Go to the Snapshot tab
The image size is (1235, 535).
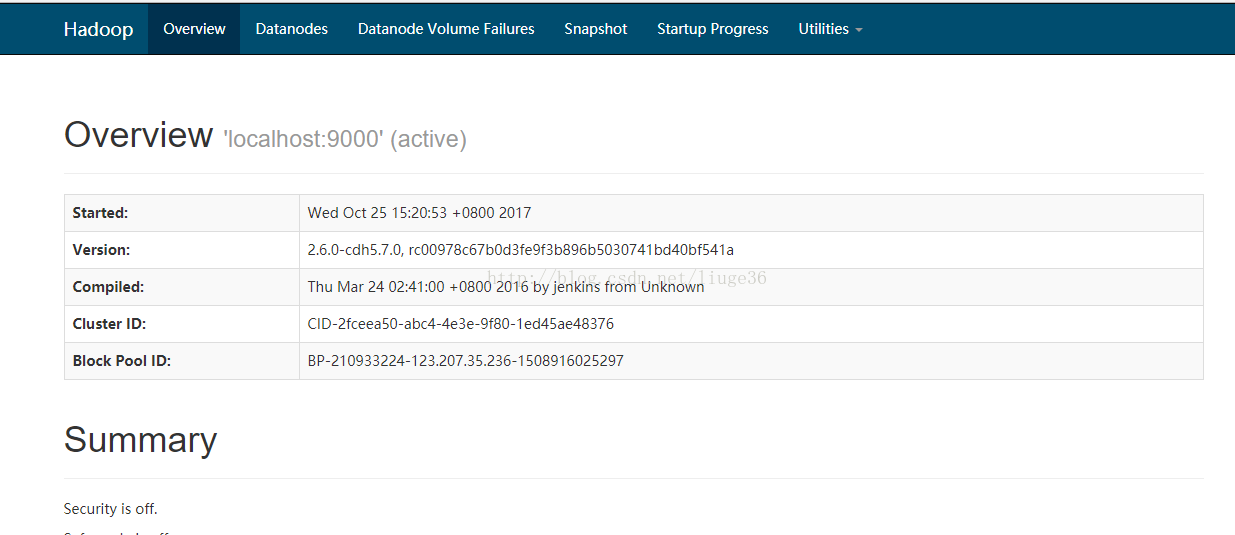coord(595,29)
